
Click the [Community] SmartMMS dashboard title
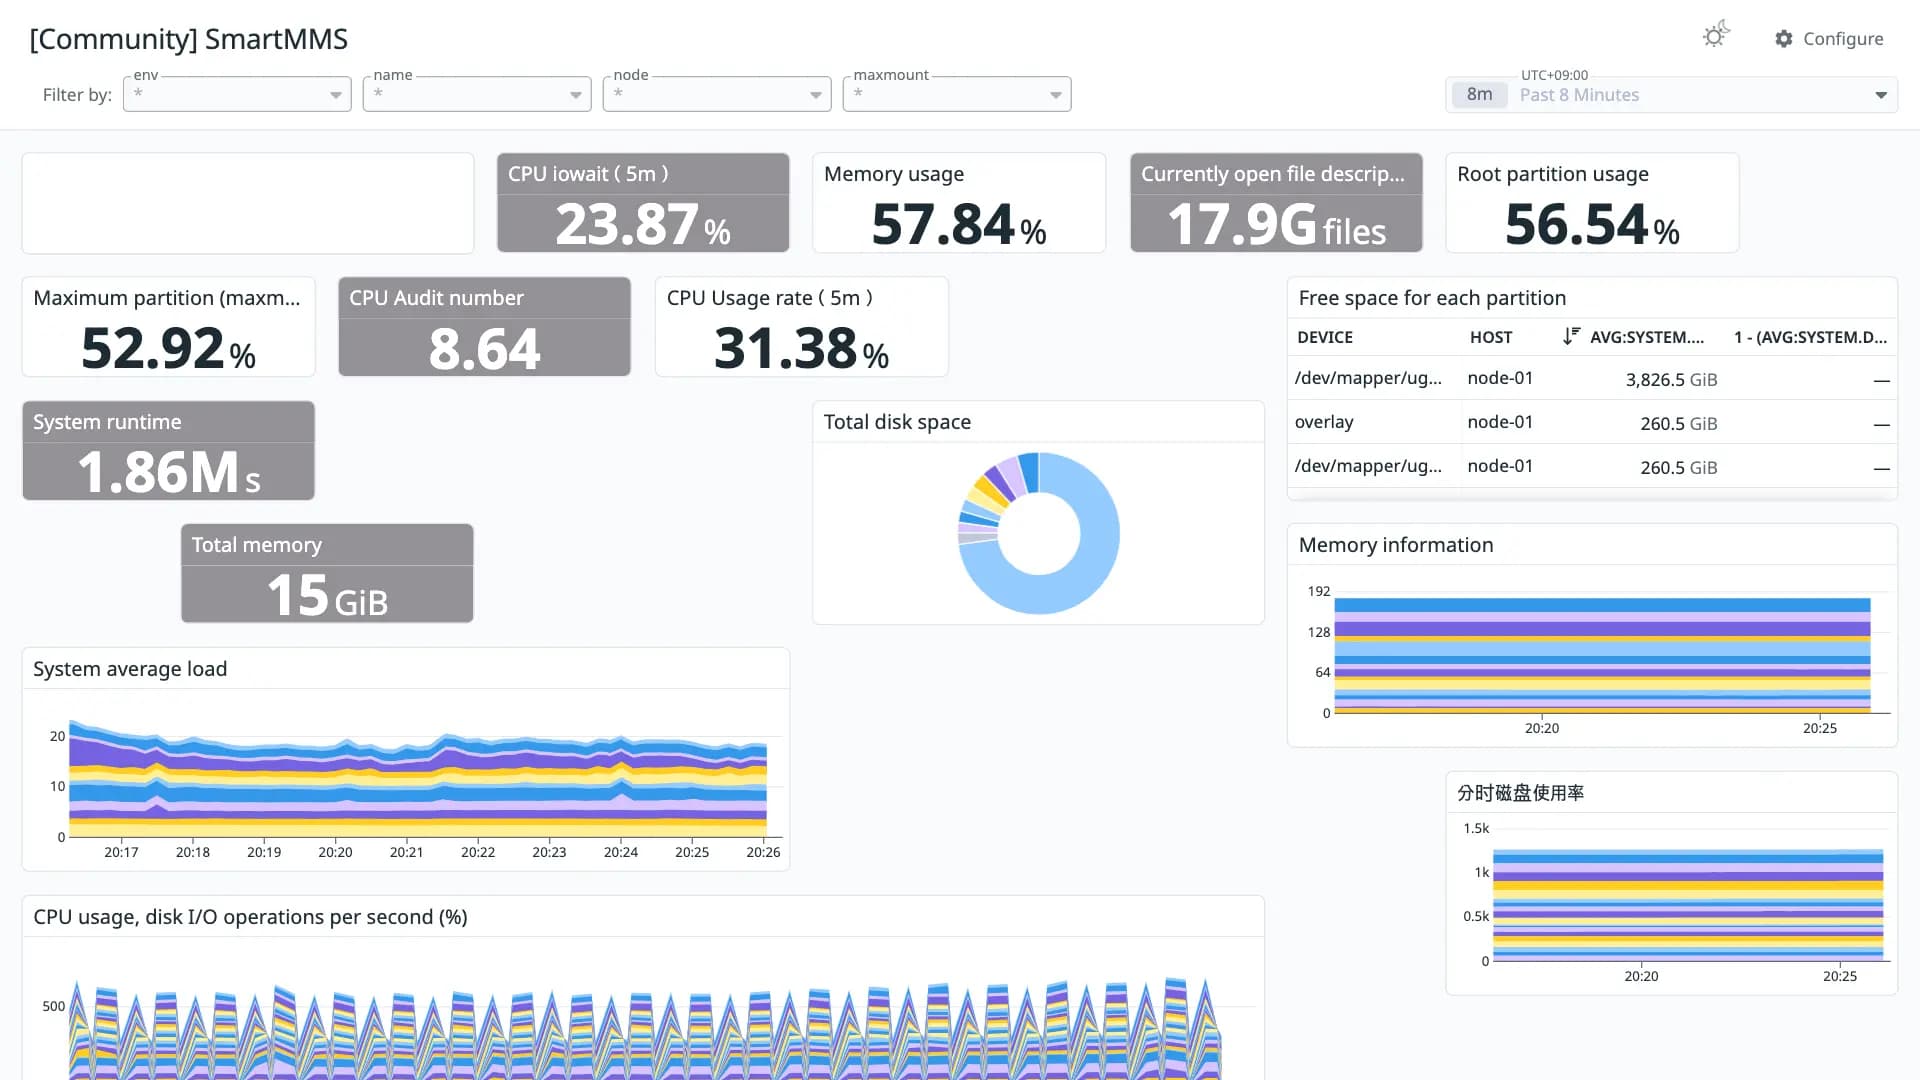pos(189,39)
